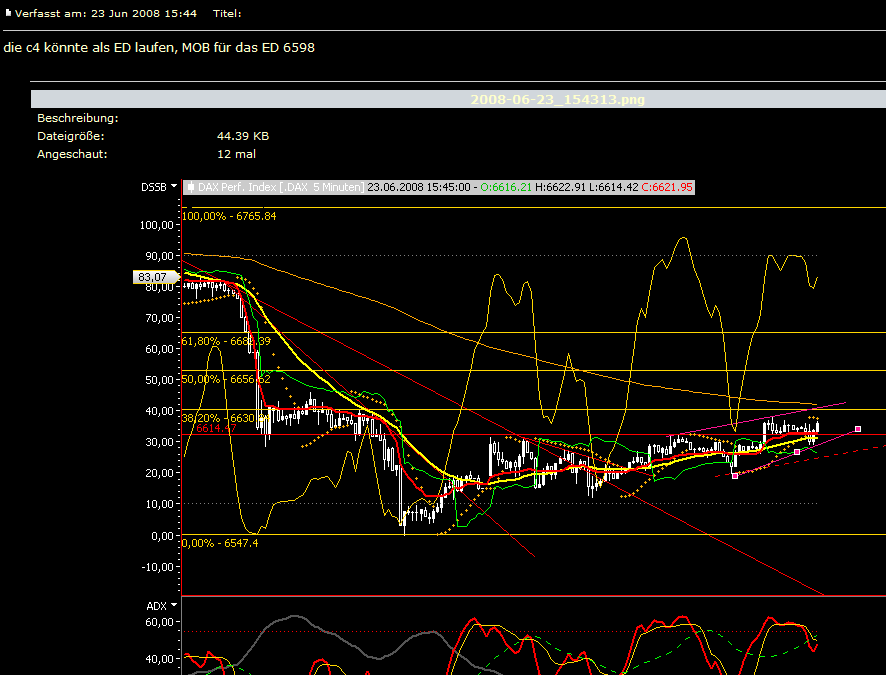This screenshot has width=886, height=675.
Task: Click the Fibonacci label '0,00% - 6547.4'
Action: click(x=220, y=543)
